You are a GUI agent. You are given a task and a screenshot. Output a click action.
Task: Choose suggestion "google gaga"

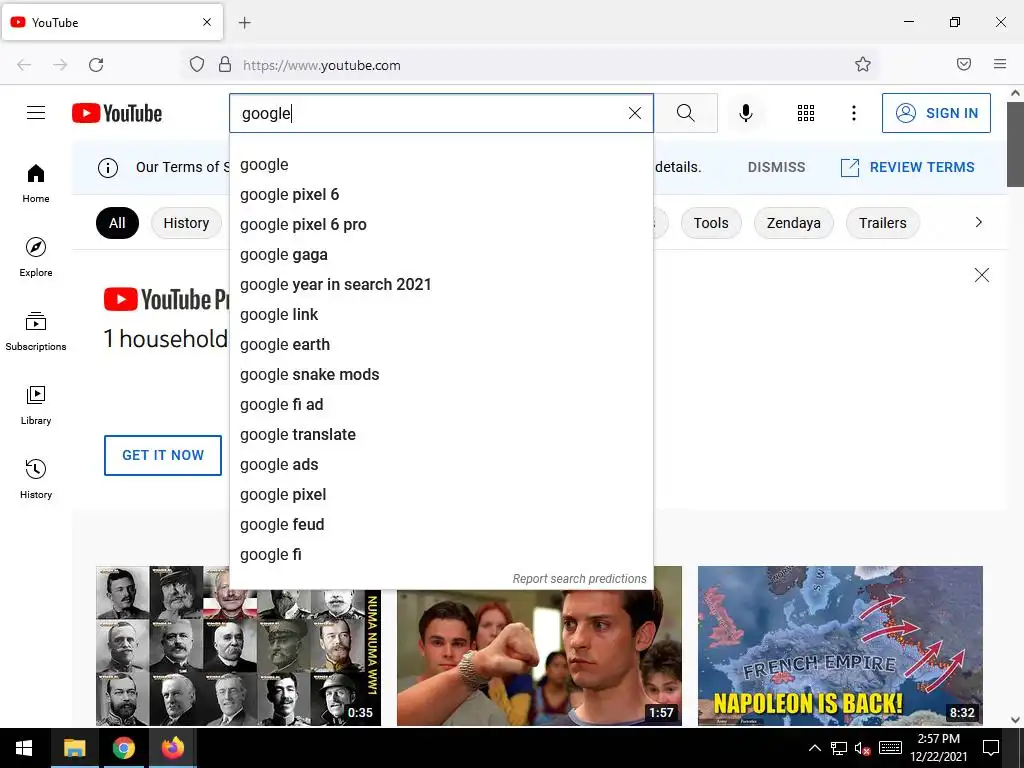pyautogui.click(x=441, y=255)
